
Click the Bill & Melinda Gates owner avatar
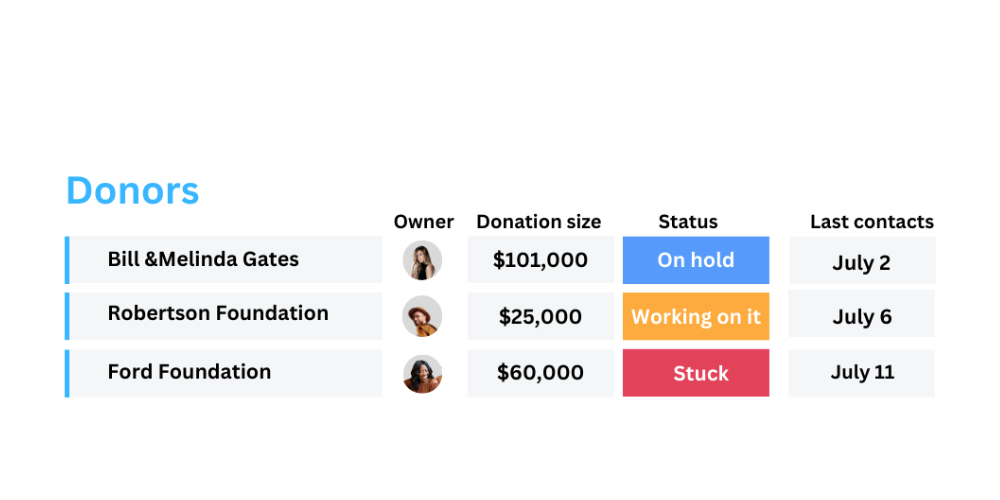click(x=422, y=260)
